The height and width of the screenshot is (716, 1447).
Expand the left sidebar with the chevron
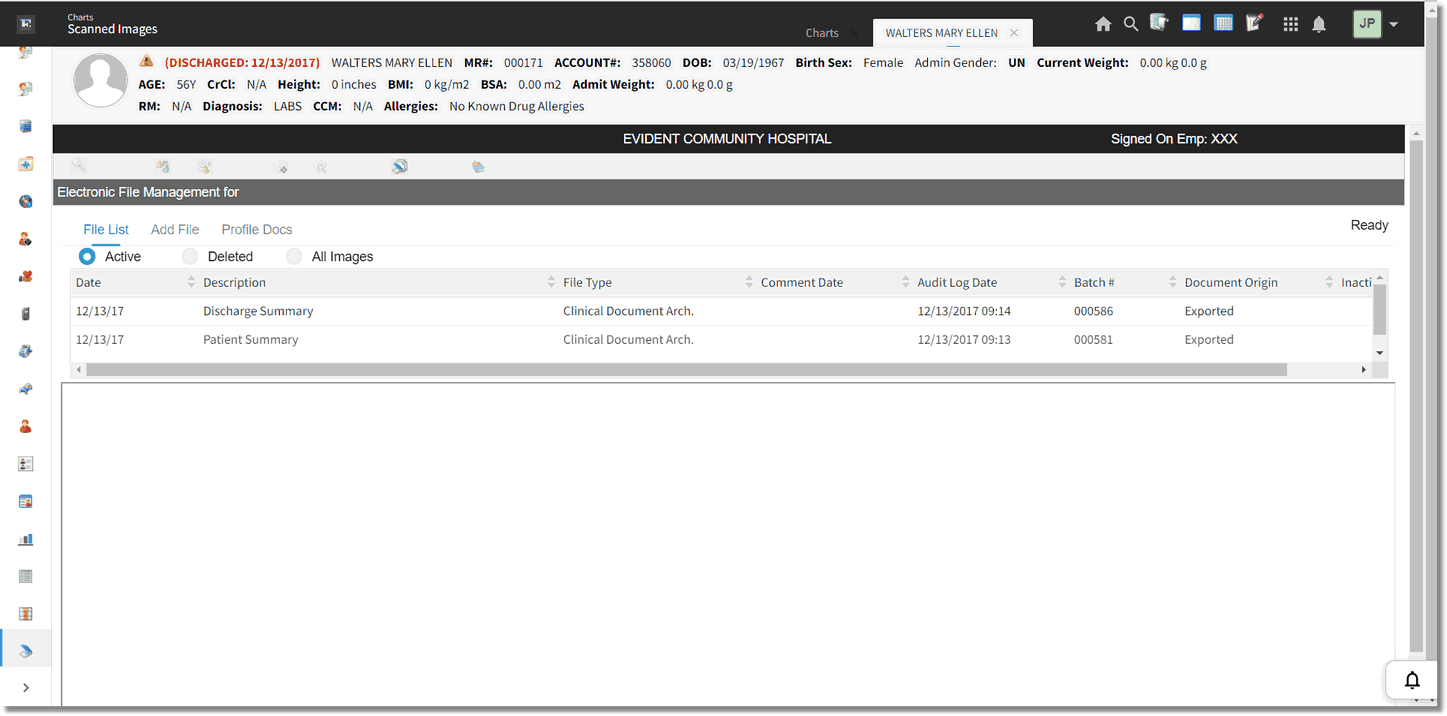(x=26, y=687)
